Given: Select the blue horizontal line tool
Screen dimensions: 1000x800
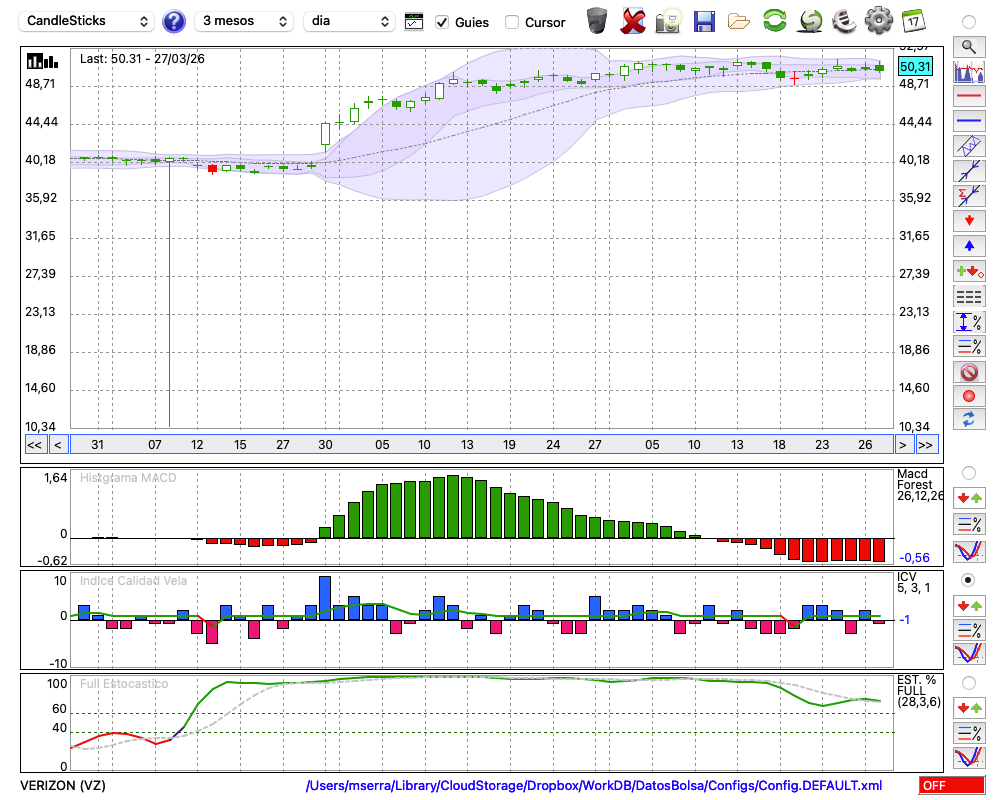Looking at the screenshot, I should coord(968,121).
